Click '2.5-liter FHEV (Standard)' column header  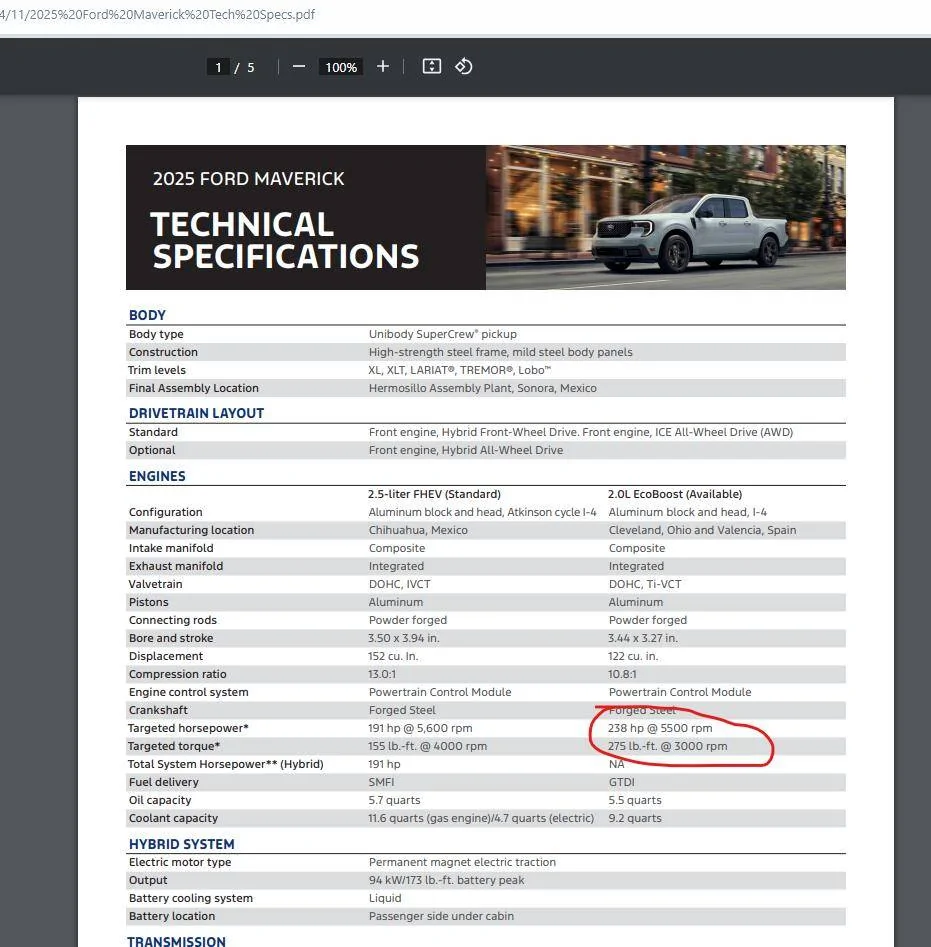tap(434, 494)
